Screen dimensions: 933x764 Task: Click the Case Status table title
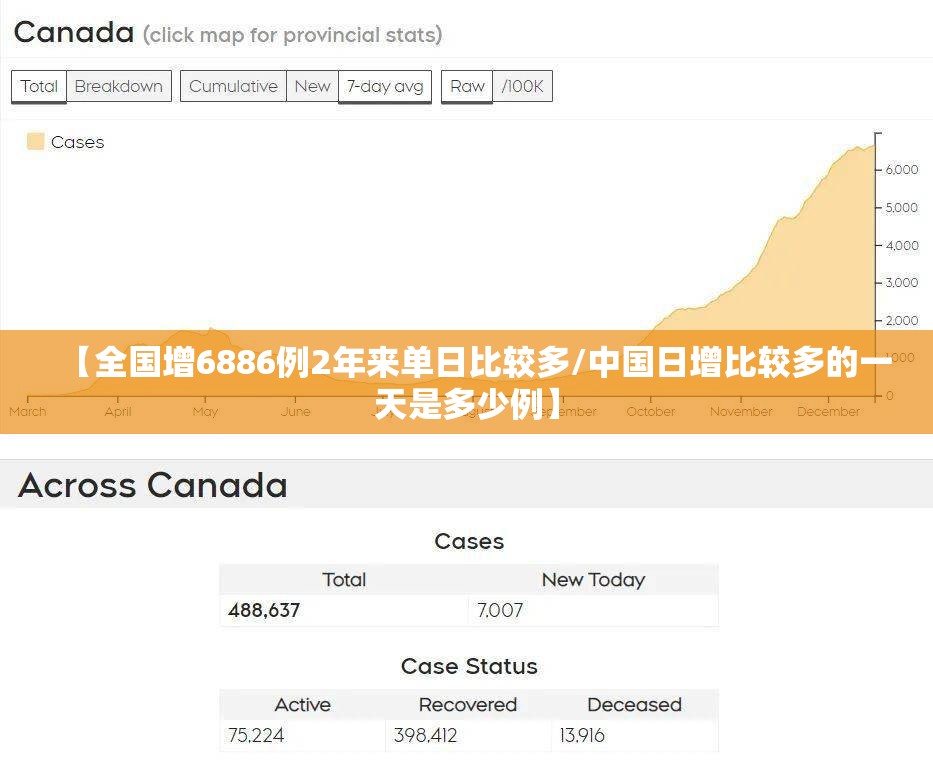469,666
